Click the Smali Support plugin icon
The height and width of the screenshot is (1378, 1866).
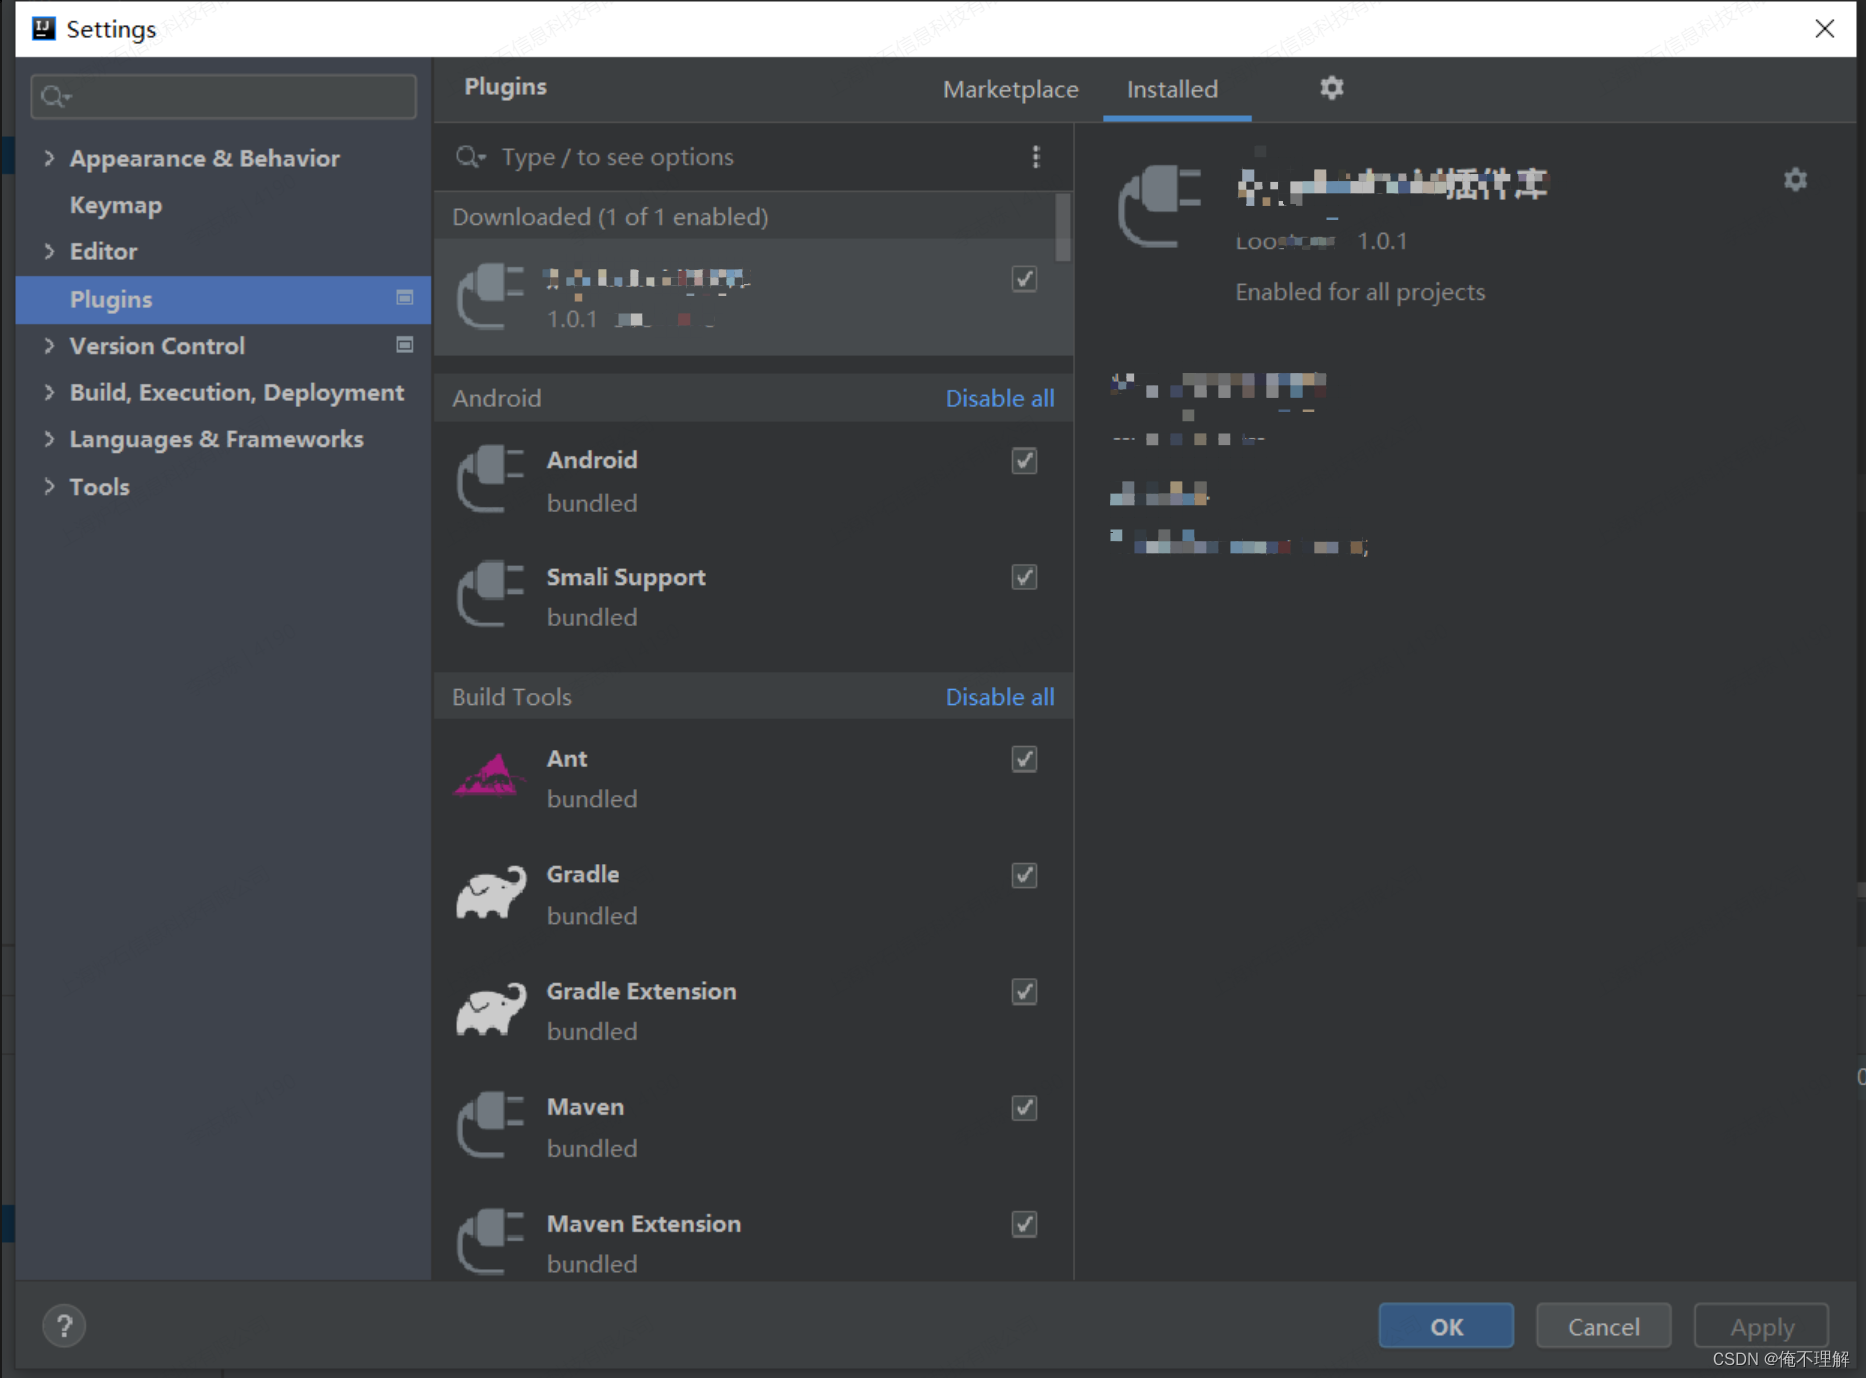coord(491,595)
